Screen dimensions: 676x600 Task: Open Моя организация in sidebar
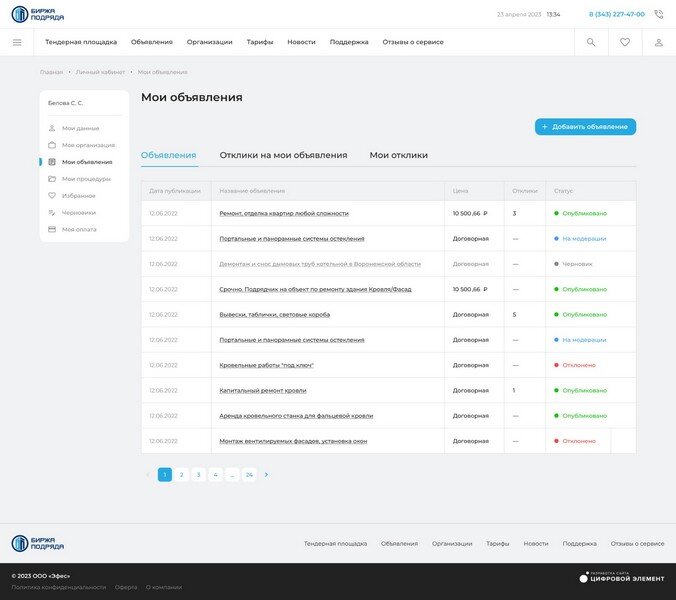tap(88, 145)
